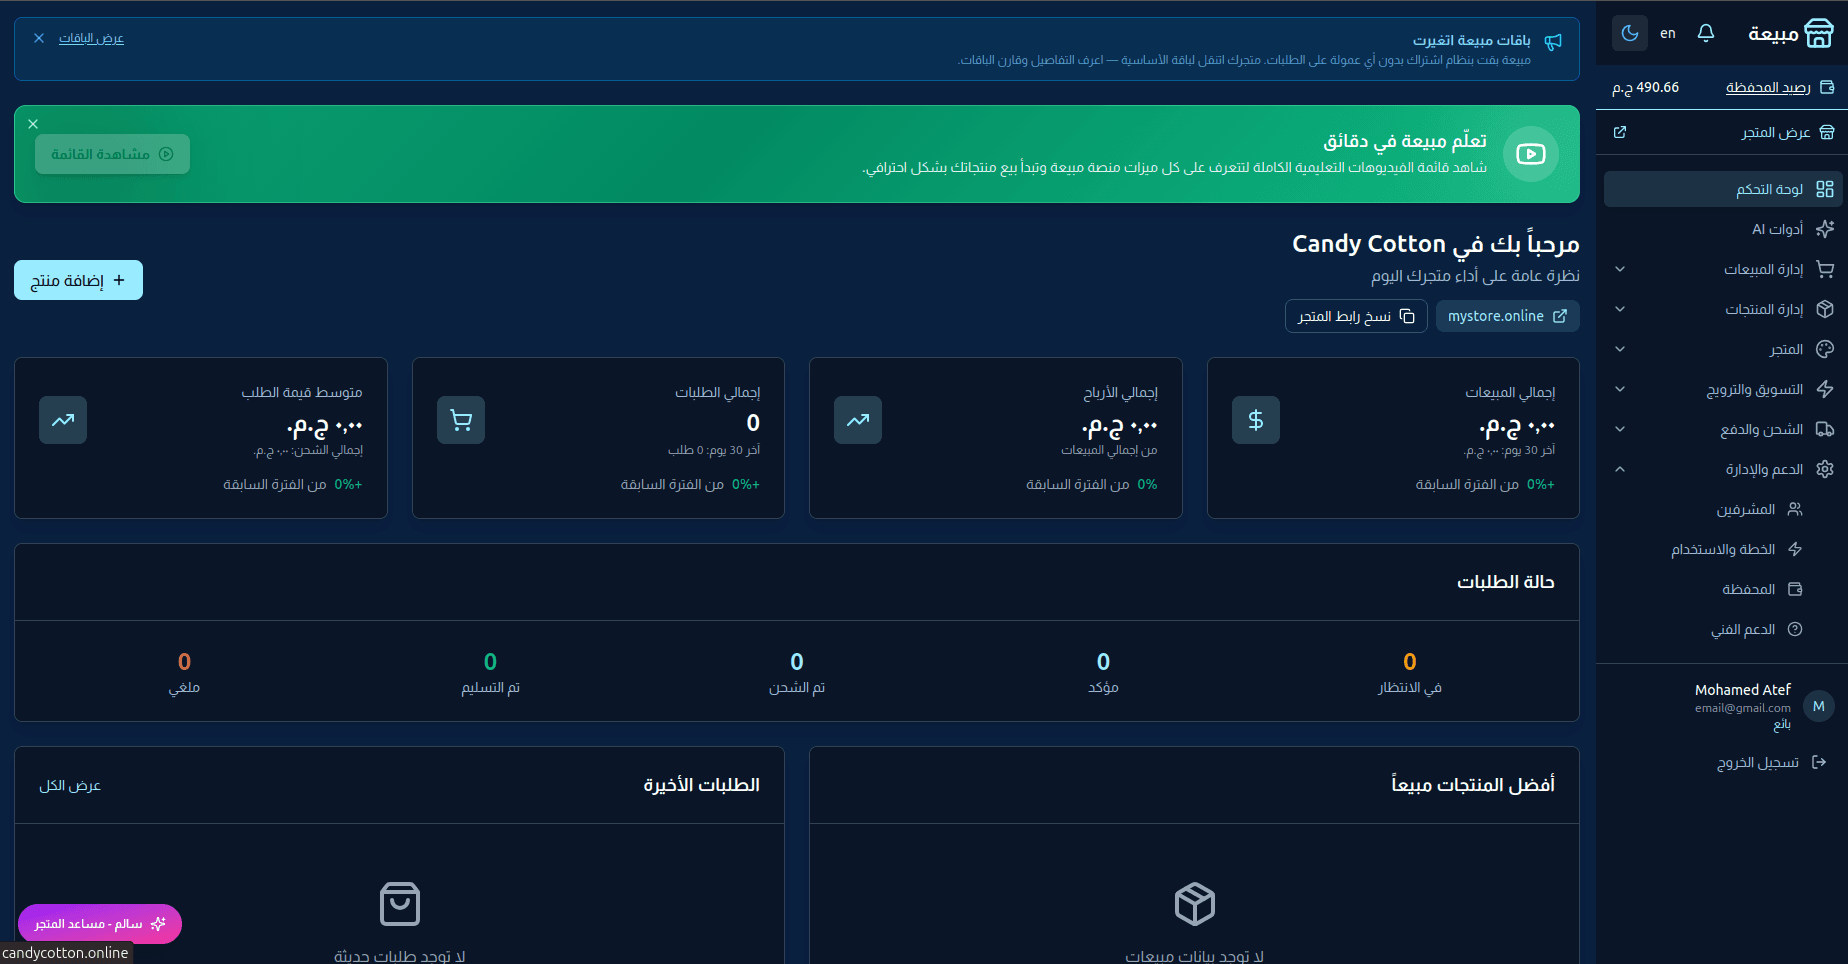Click the مبيعة store logo icon
The width and height of the screenshot is (1848, 964).
(1819, 33)
